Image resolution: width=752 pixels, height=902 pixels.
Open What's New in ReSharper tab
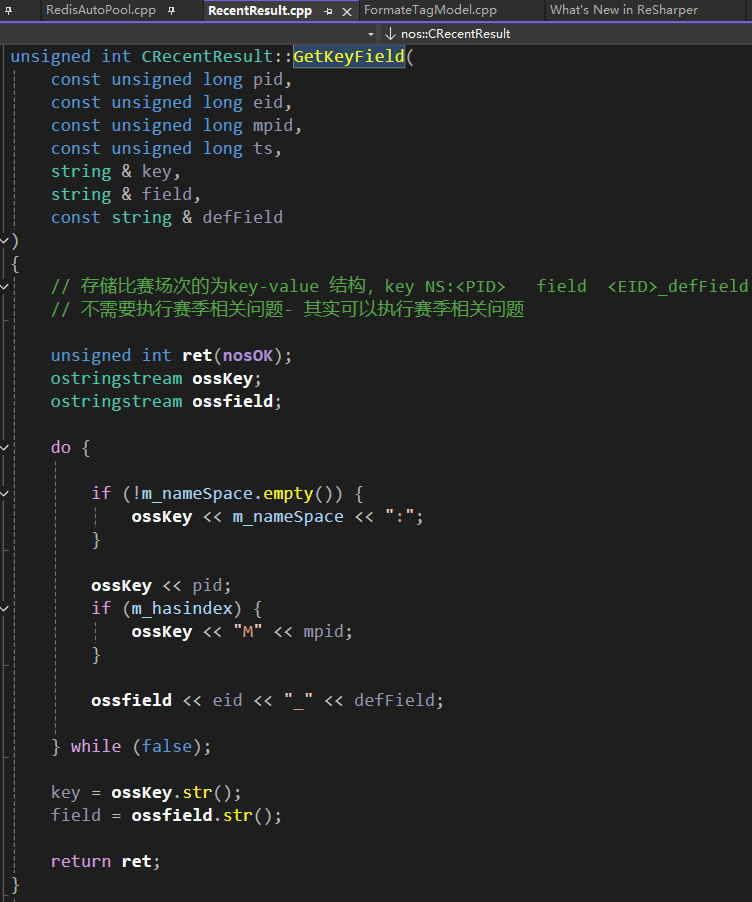[x=623, y=11]
